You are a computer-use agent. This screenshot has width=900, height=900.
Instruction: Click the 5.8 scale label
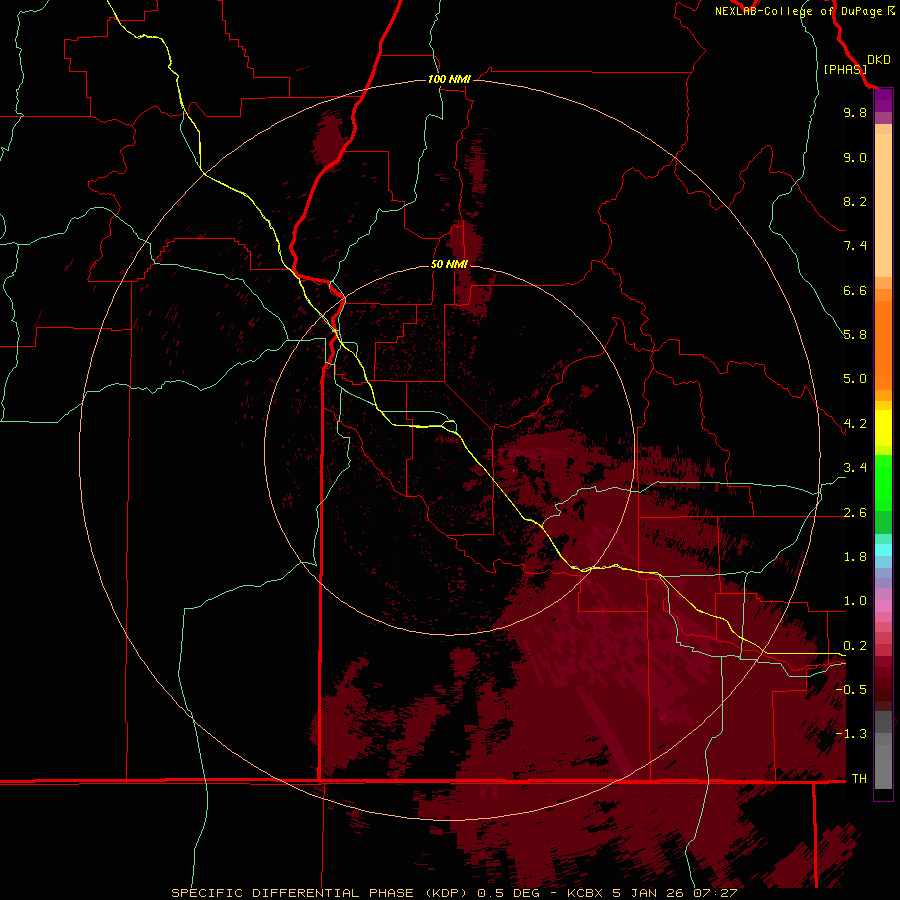[855, 335]
